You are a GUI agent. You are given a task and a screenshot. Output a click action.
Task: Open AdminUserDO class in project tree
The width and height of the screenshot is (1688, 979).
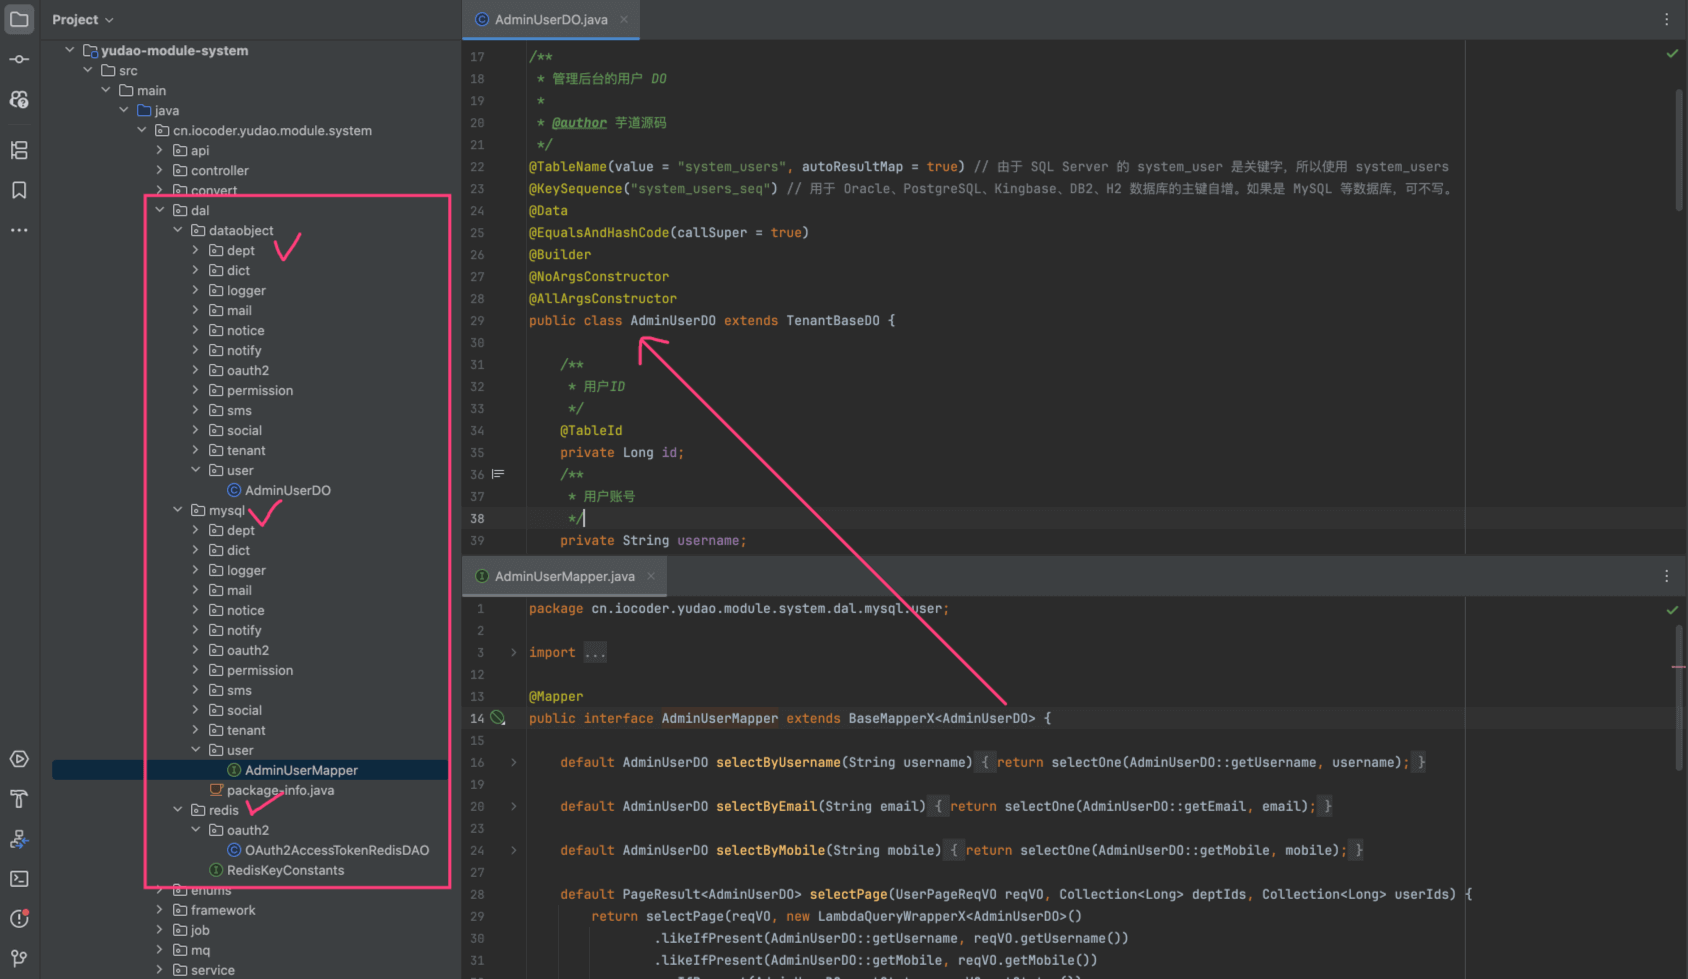click(287, 490)
